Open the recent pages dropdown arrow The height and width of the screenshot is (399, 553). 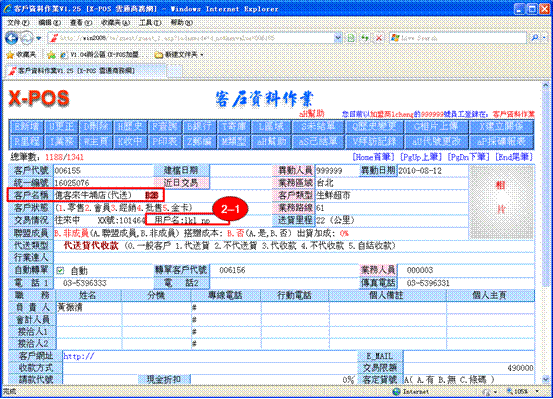coord(39,38)
